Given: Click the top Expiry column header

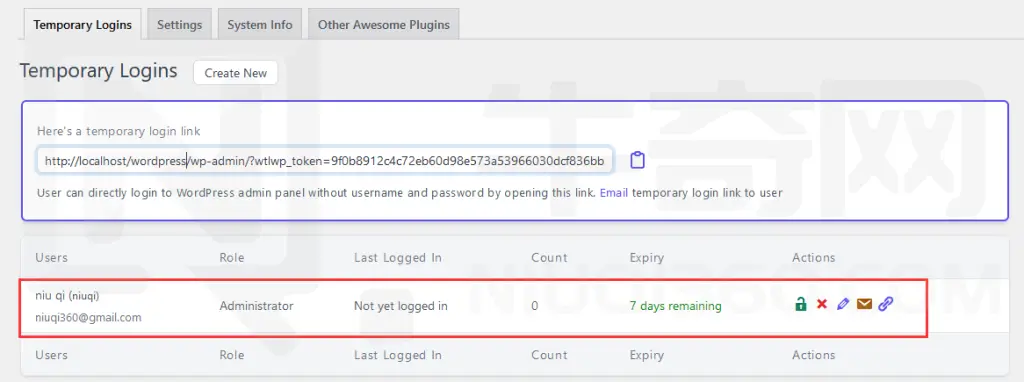Looking at the screenshot, I should (647, 257).
